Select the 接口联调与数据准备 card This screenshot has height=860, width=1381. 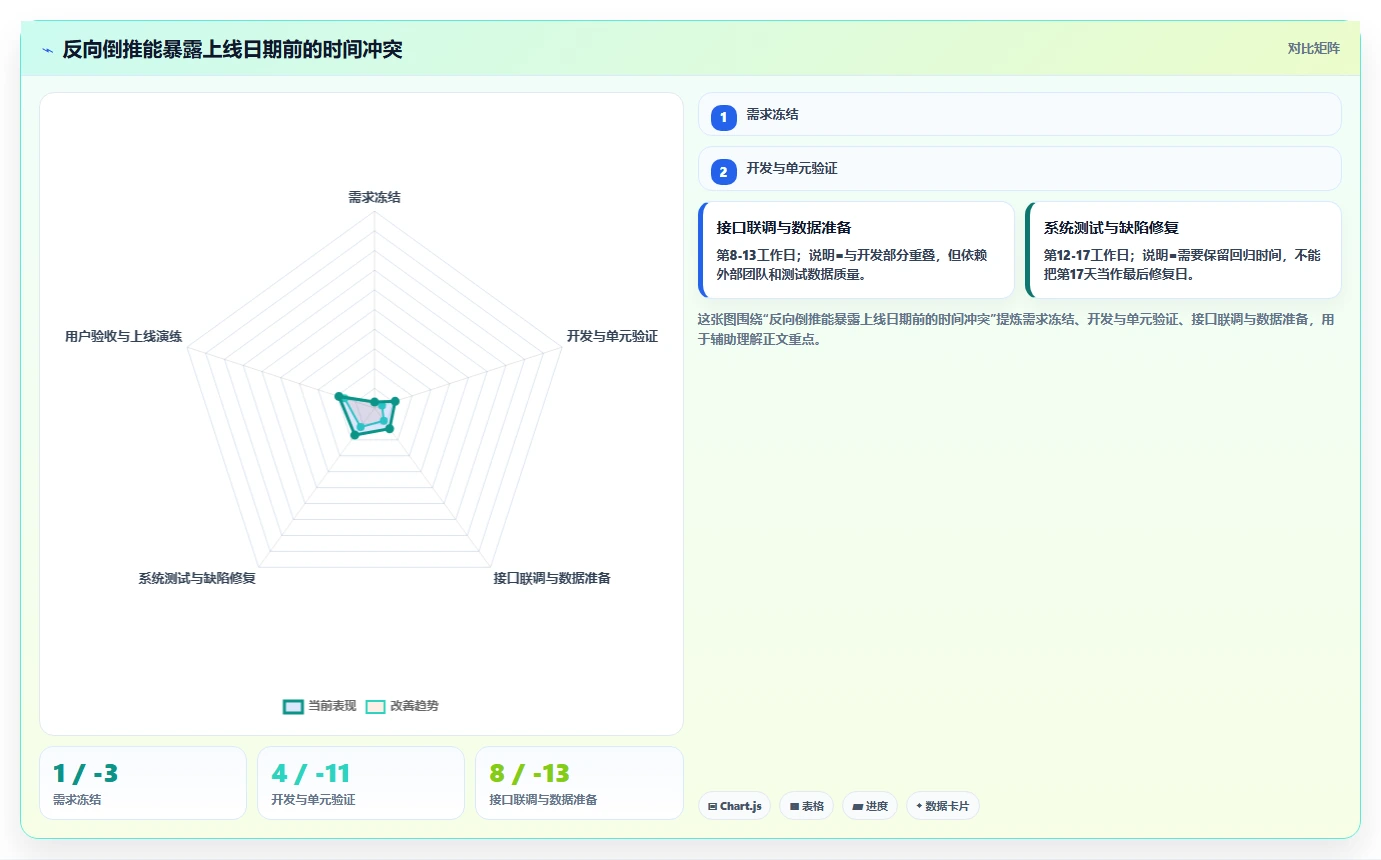tap(856, 250)
